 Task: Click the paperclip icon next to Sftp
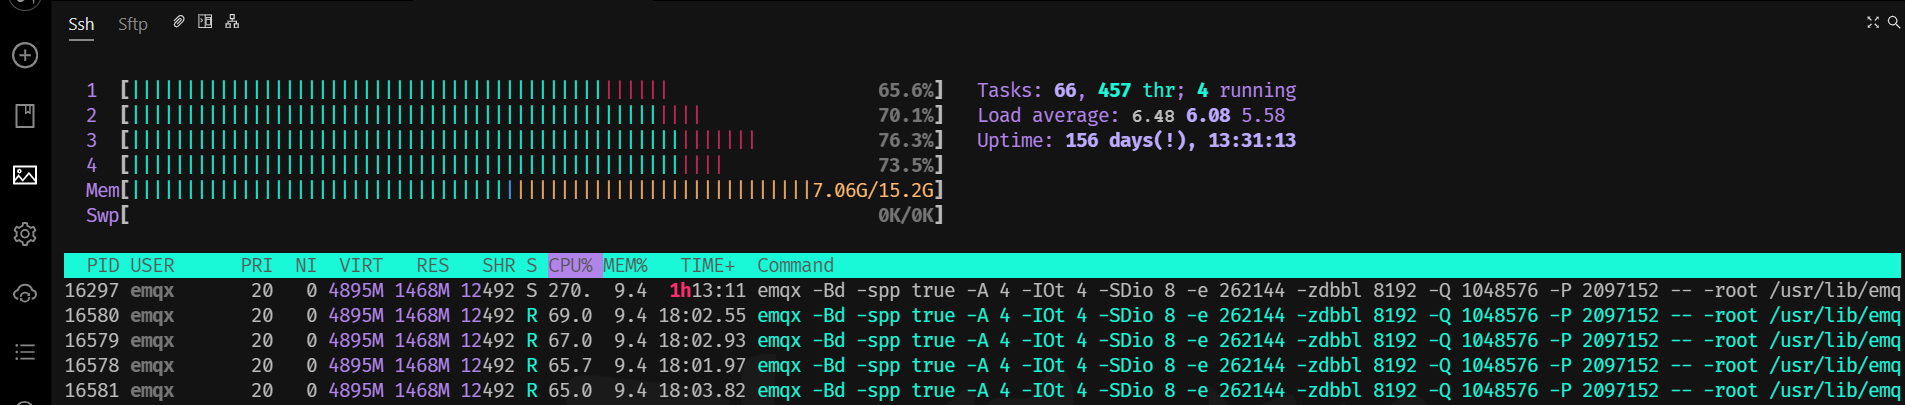coord(179,22)
